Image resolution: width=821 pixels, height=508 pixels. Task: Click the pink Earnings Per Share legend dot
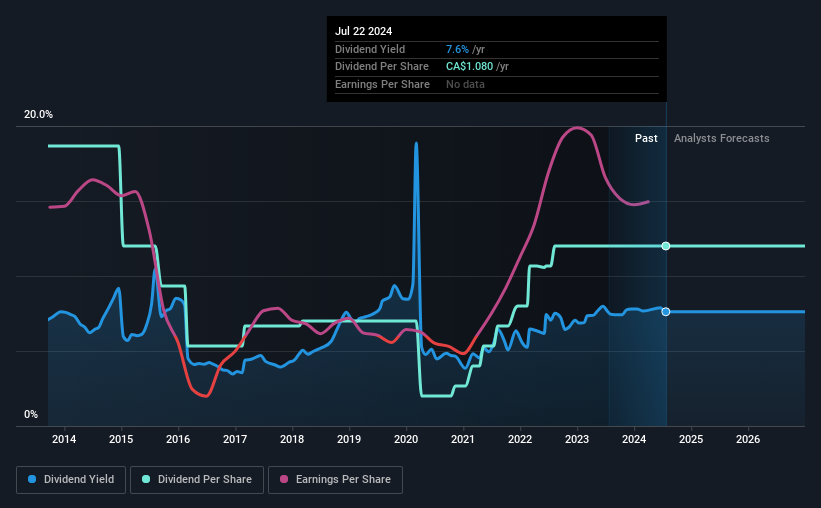click(284, 479)
